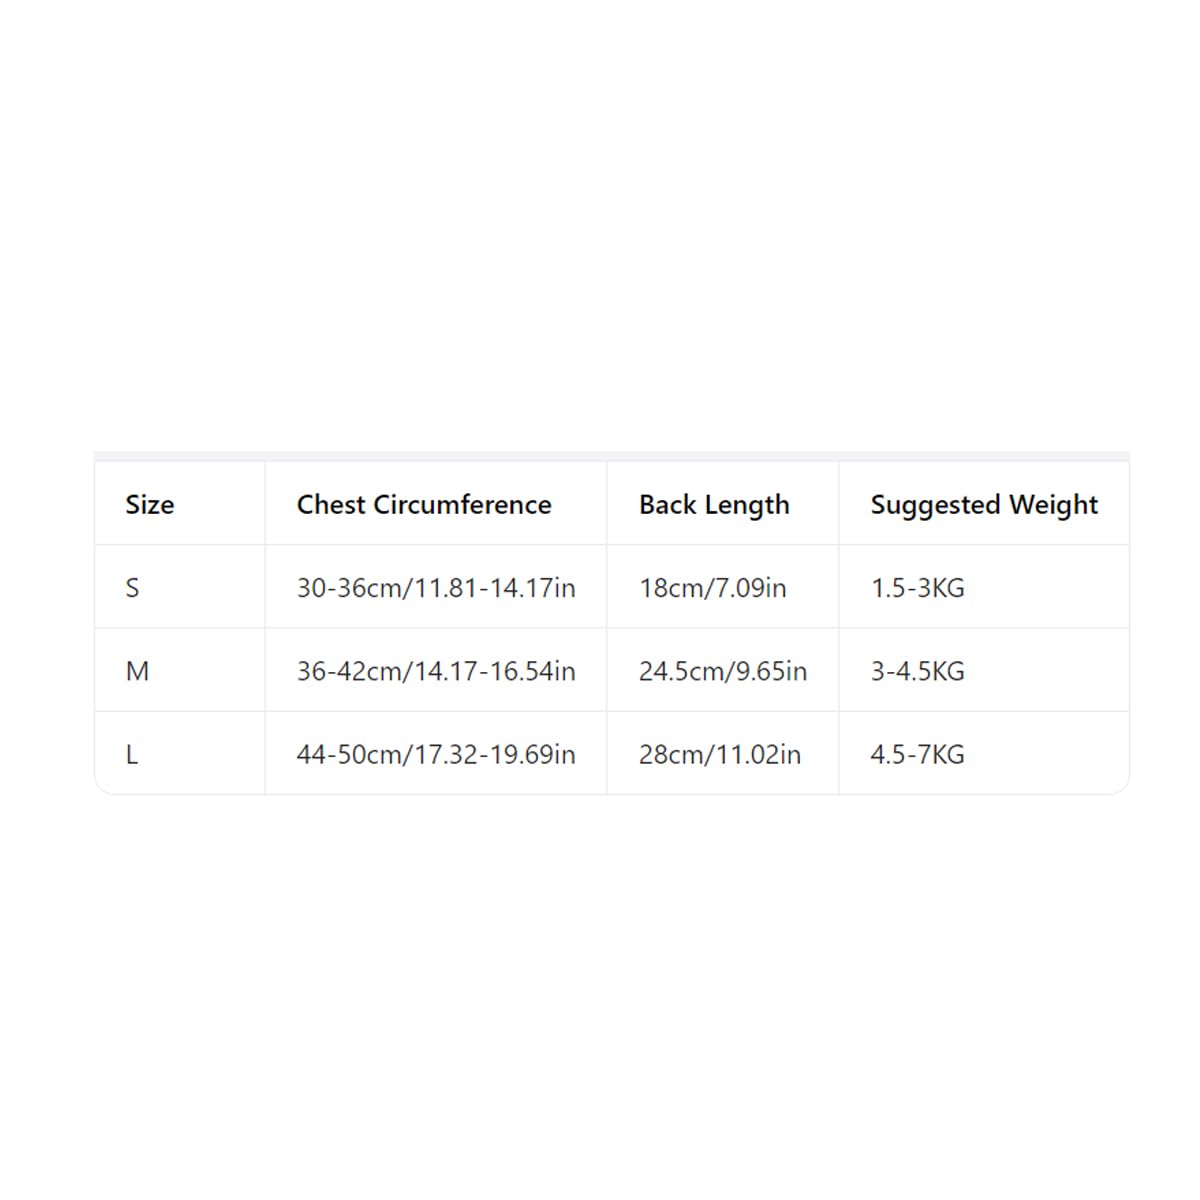The height and width of the screenshot is (1200, 1200).
Task: Click the word Weight in the header
Action: 1053,505
